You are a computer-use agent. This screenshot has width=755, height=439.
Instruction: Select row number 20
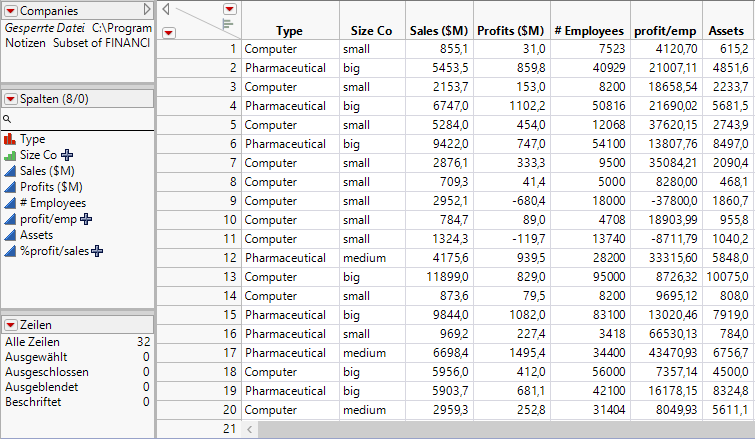199,410
